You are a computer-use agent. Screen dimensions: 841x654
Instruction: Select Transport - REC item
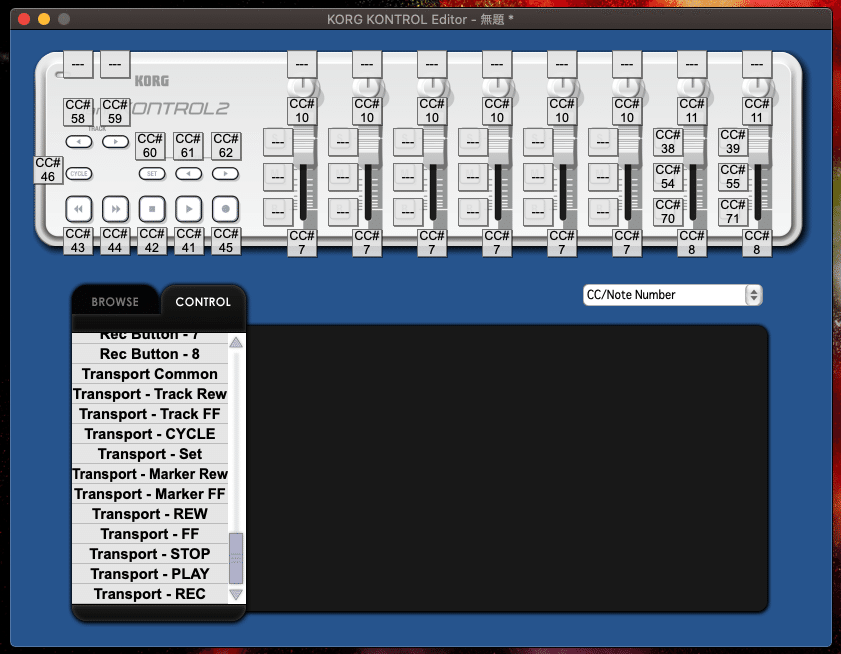[x=150, y=594]
